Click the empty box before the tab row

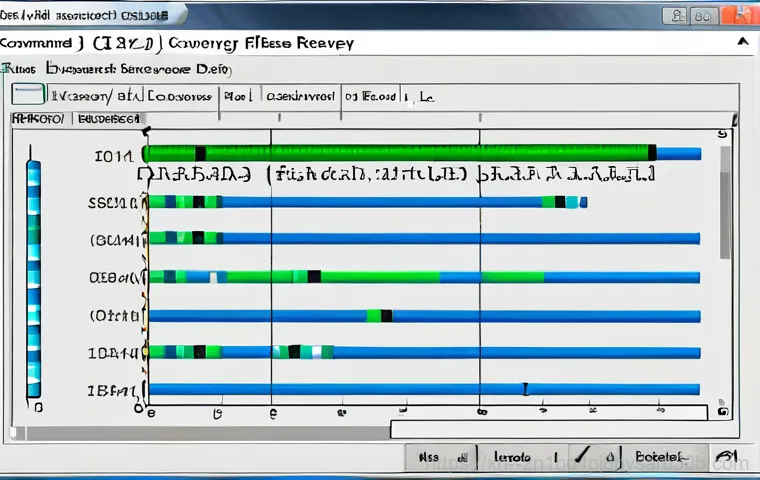28,94
